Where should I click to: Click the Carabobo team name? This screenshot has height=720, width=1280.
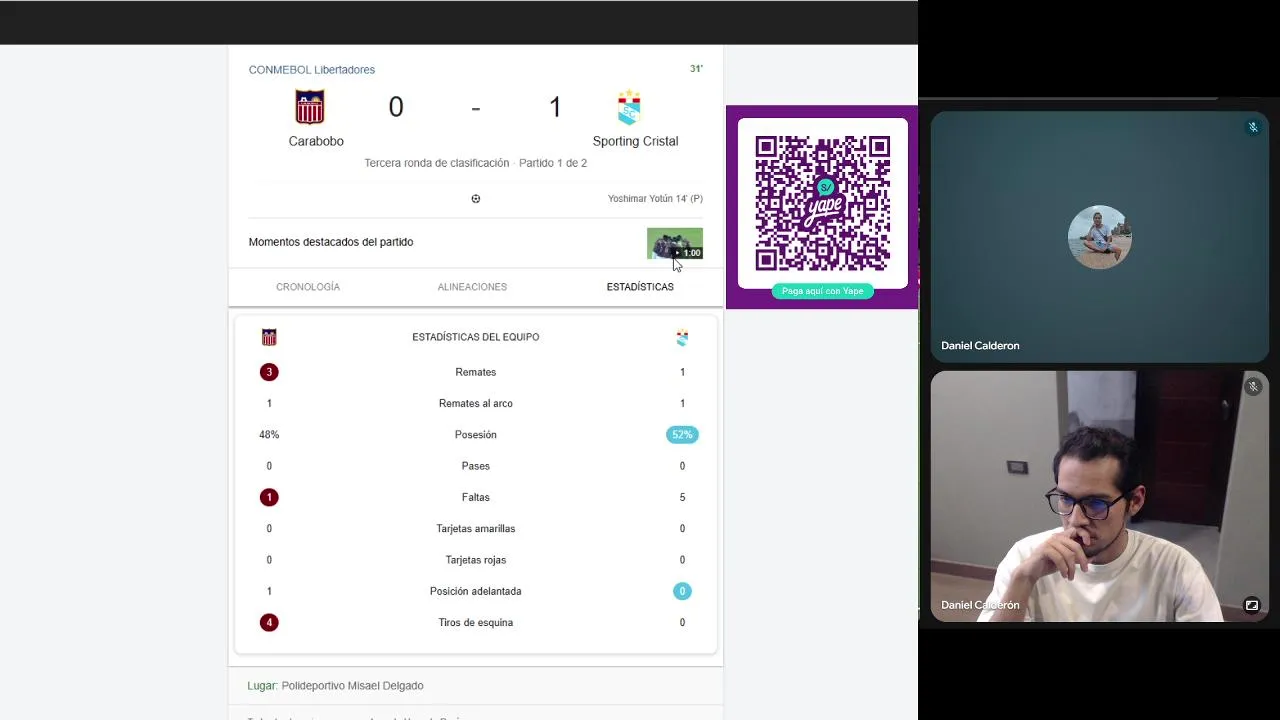pyautogui.click(x=316, y=141)
